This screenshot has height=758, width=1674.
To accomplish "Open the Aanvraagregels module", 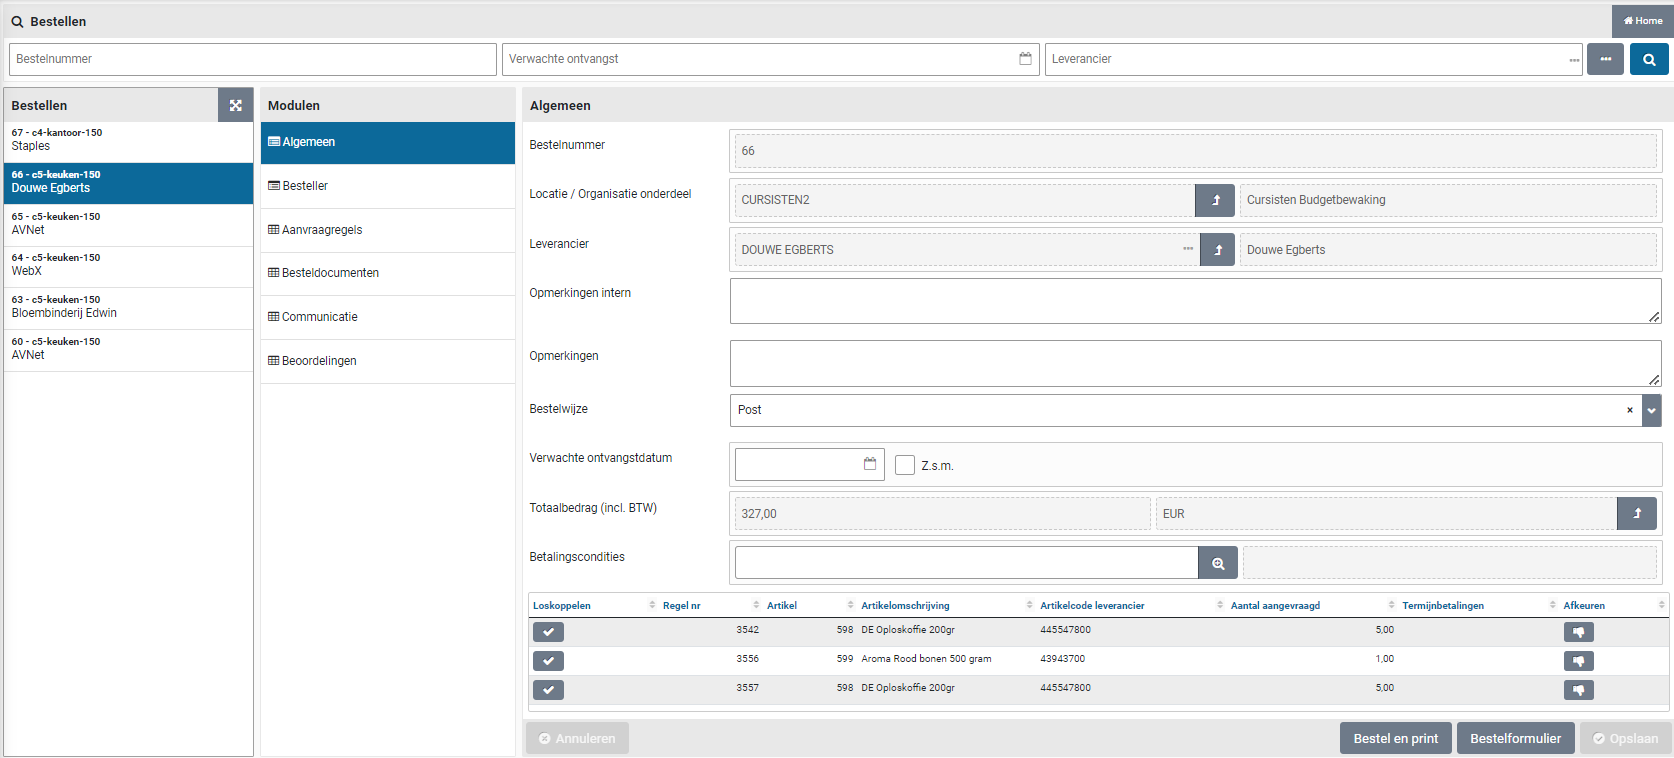I will point(322,230).
